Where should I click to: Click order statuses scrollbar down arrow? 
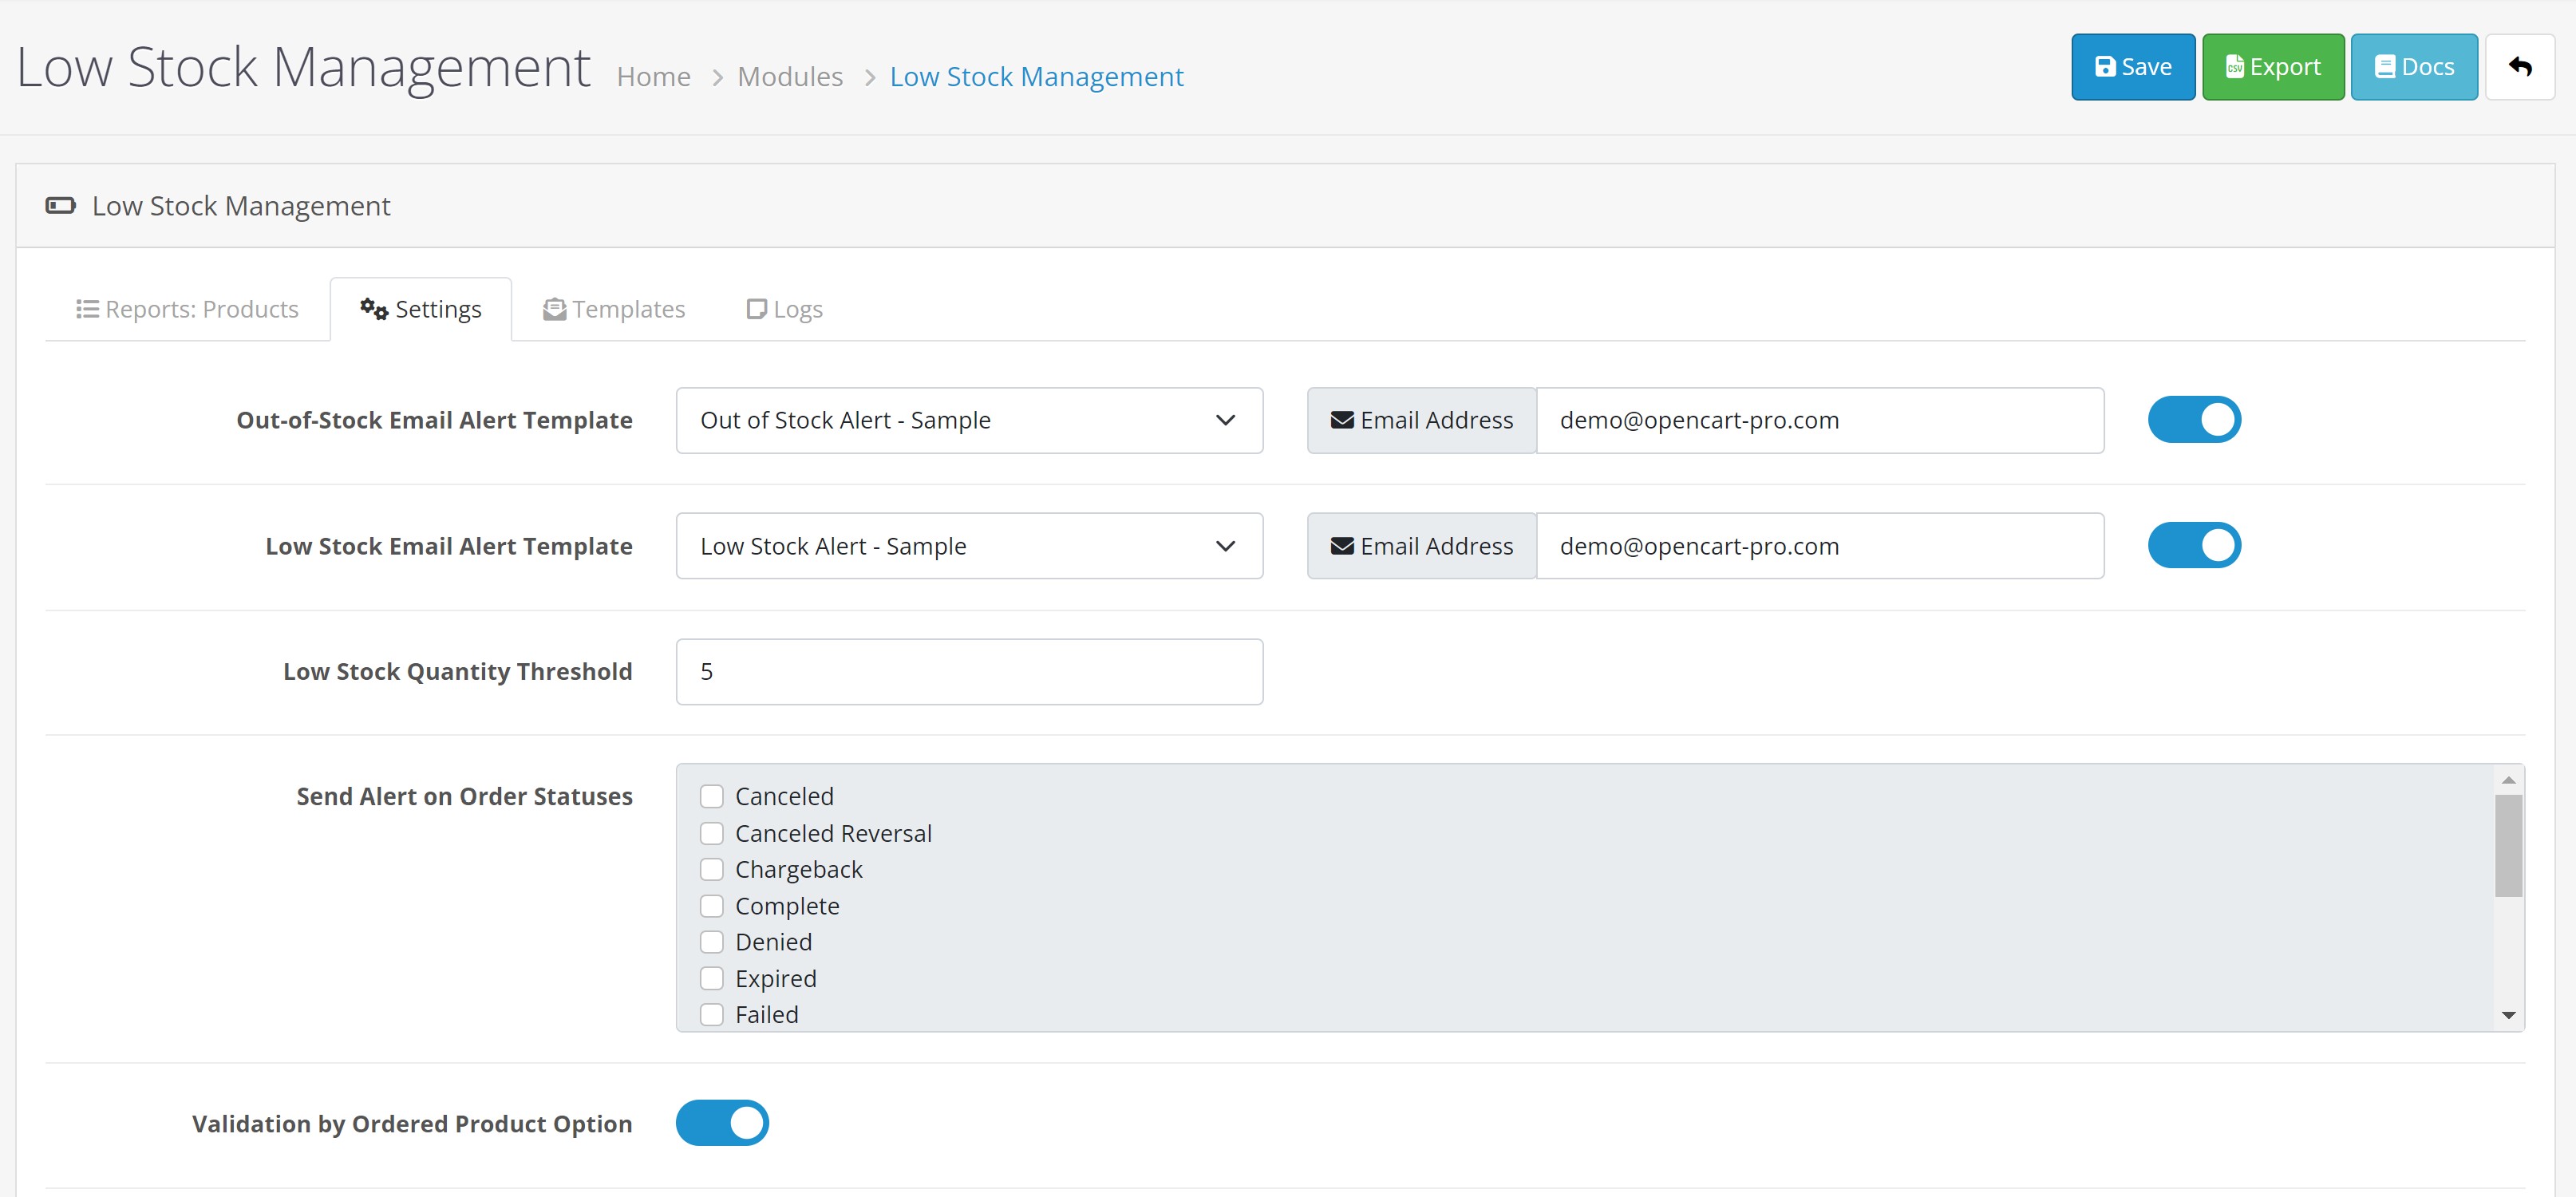click(x=2508, y=1015)
